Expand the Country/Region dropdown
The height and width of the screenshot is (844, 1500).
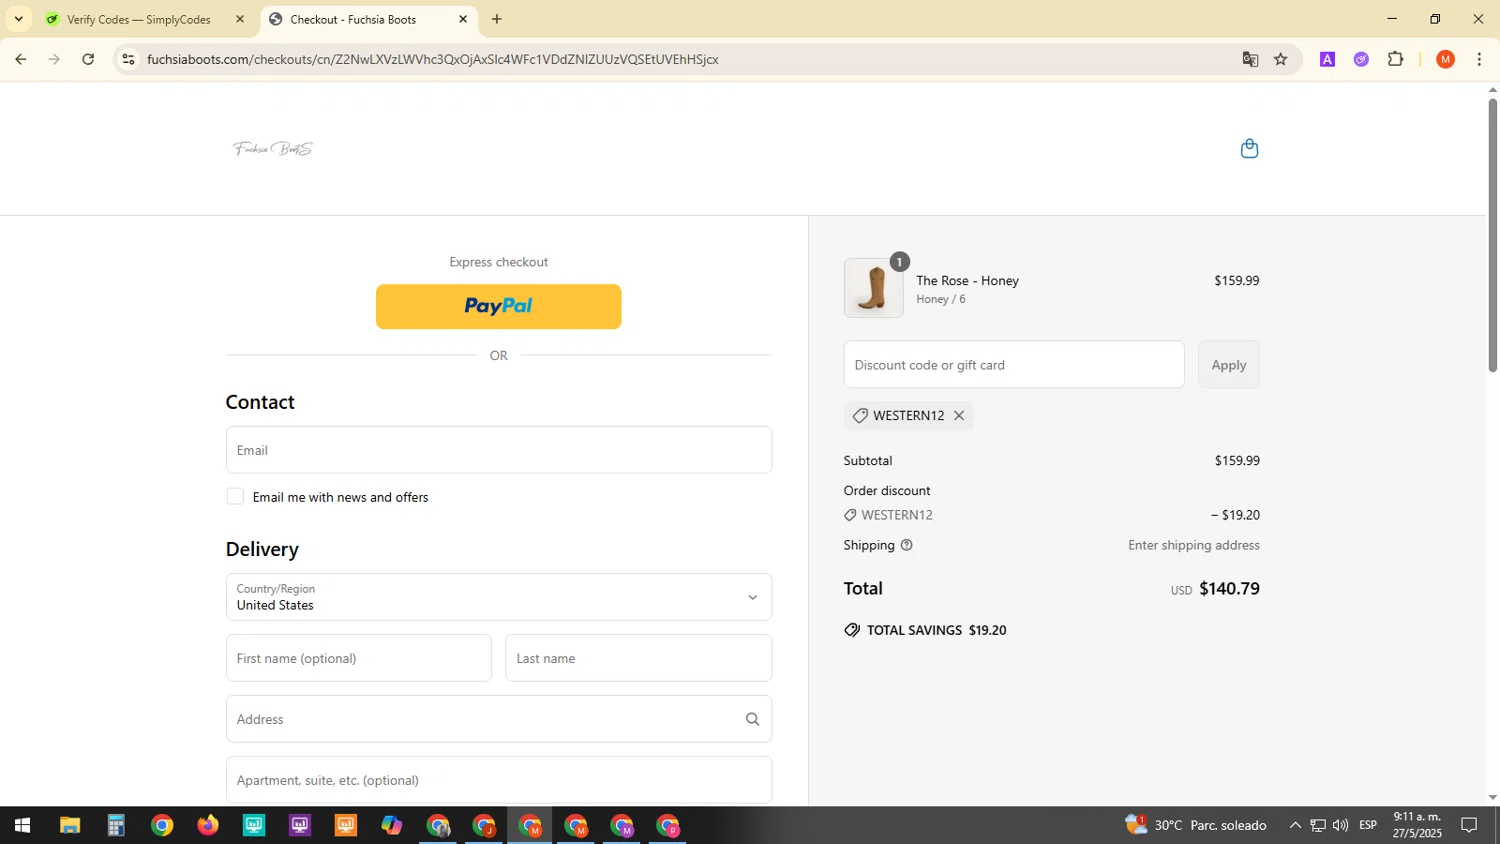click(499, 597)
